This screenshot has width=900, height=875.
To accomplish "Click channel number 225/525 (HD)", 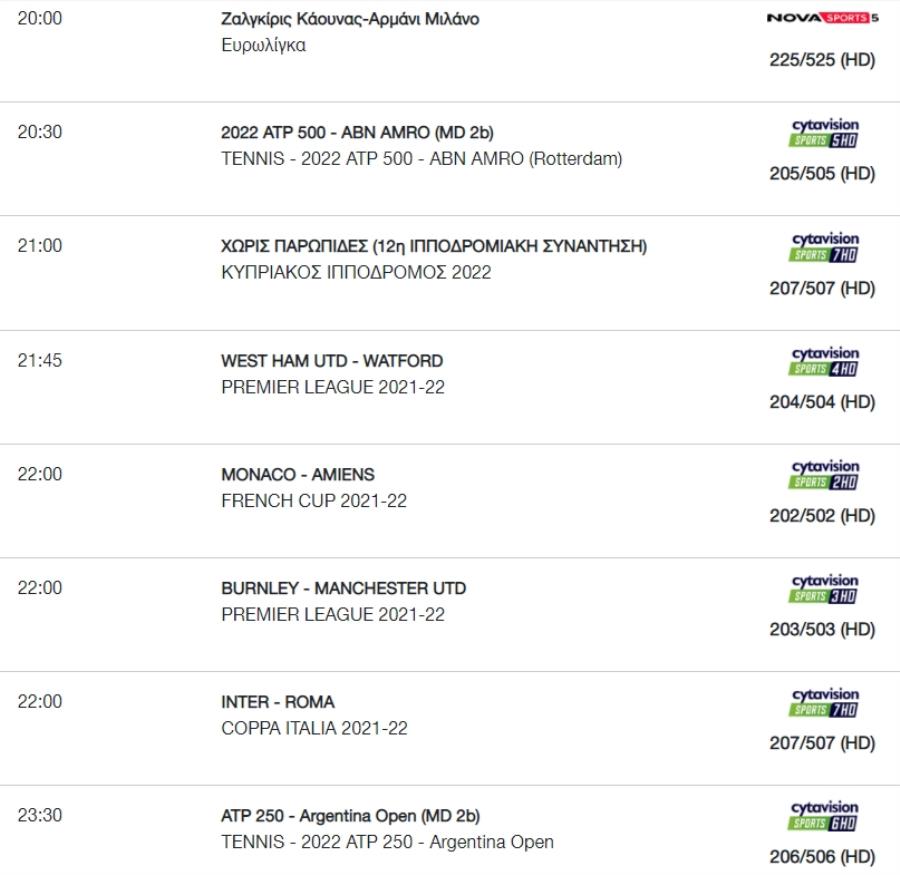I will tap(822, 60).
